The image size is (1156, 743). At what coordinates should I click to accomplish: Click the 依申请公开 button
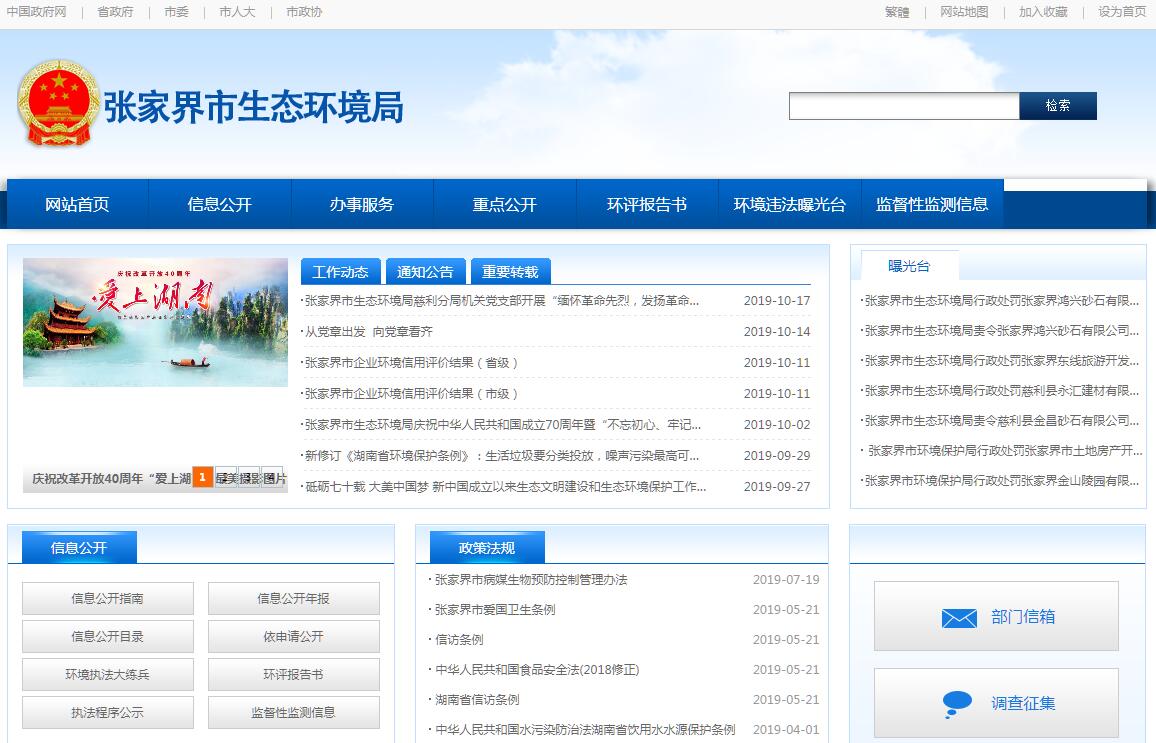tap(293, 637)
